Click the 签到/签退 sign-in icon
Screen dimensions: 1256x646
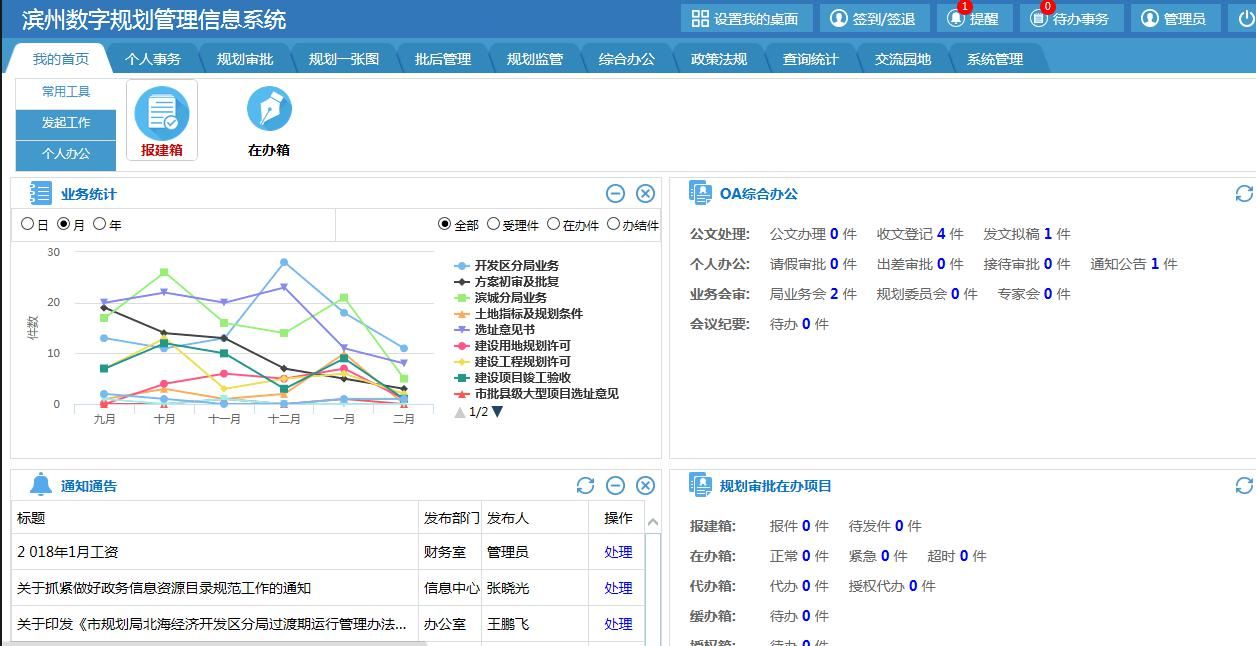tap(873, 18)
